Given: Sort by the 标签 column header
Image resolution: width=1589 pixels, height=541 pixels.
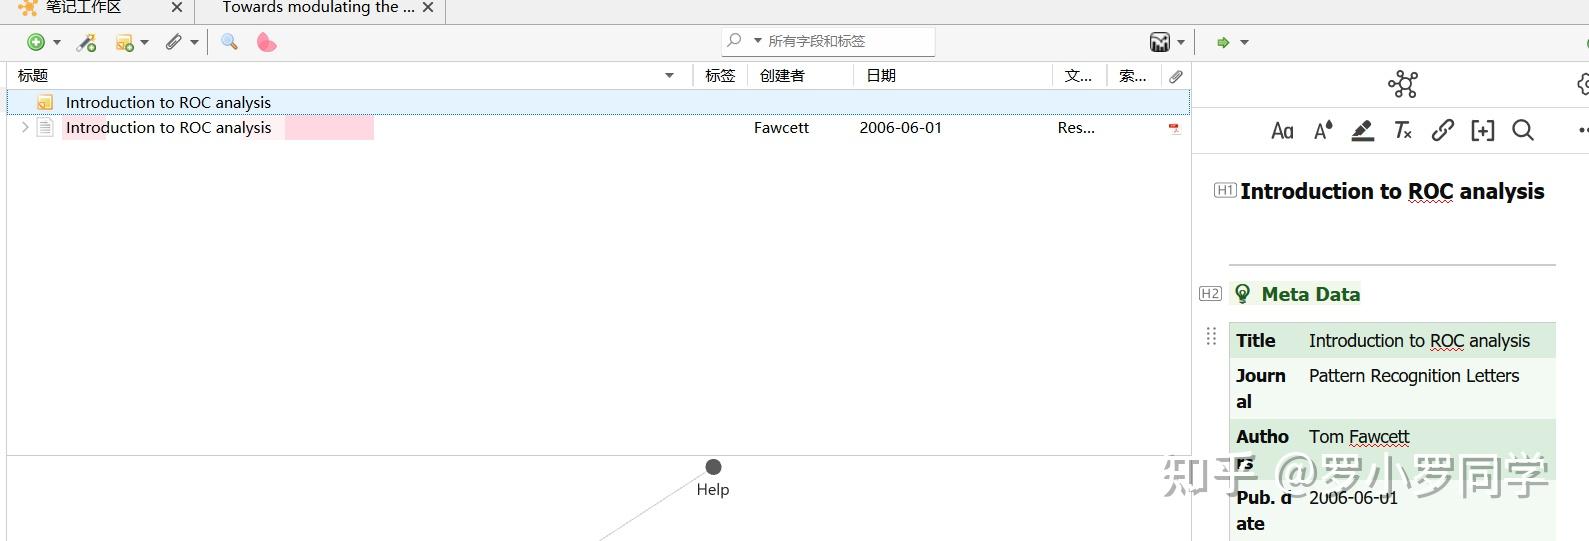Looking at the screenshot, I should pos(720,75).
